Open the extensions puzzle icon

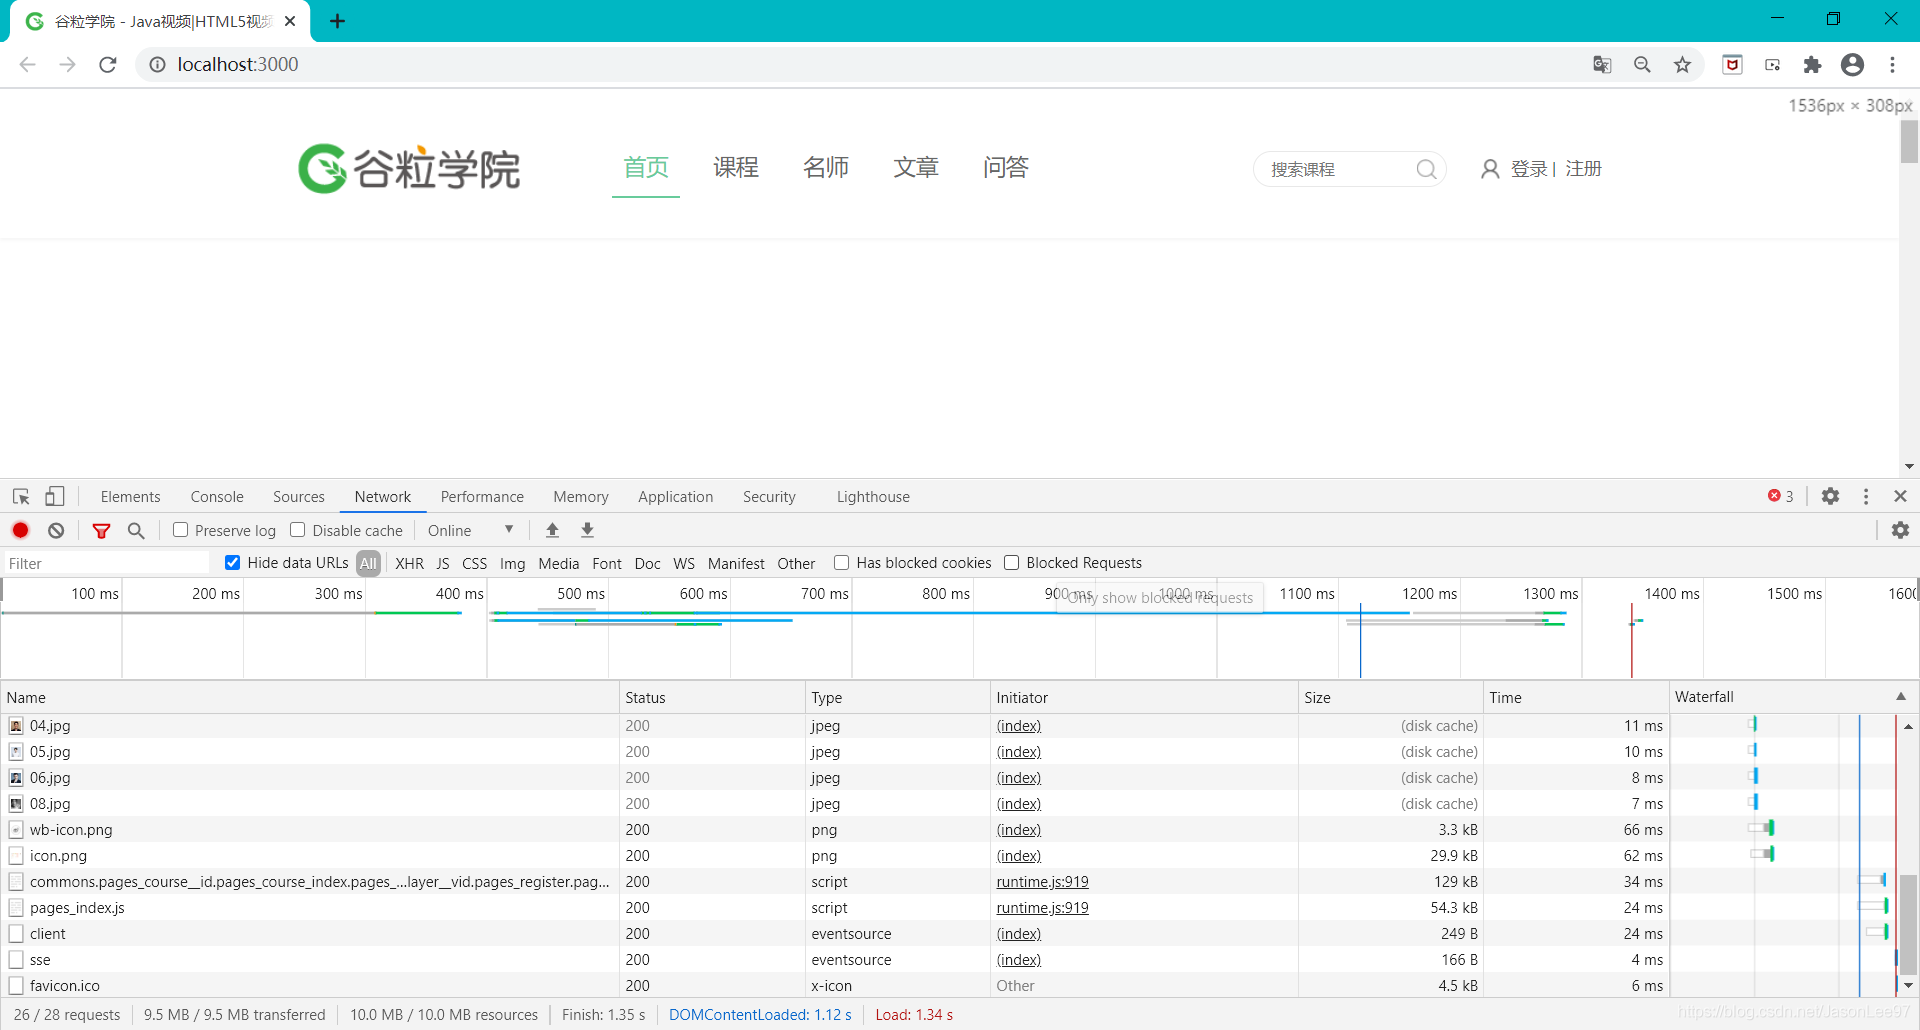click(x=1812, y=64)
